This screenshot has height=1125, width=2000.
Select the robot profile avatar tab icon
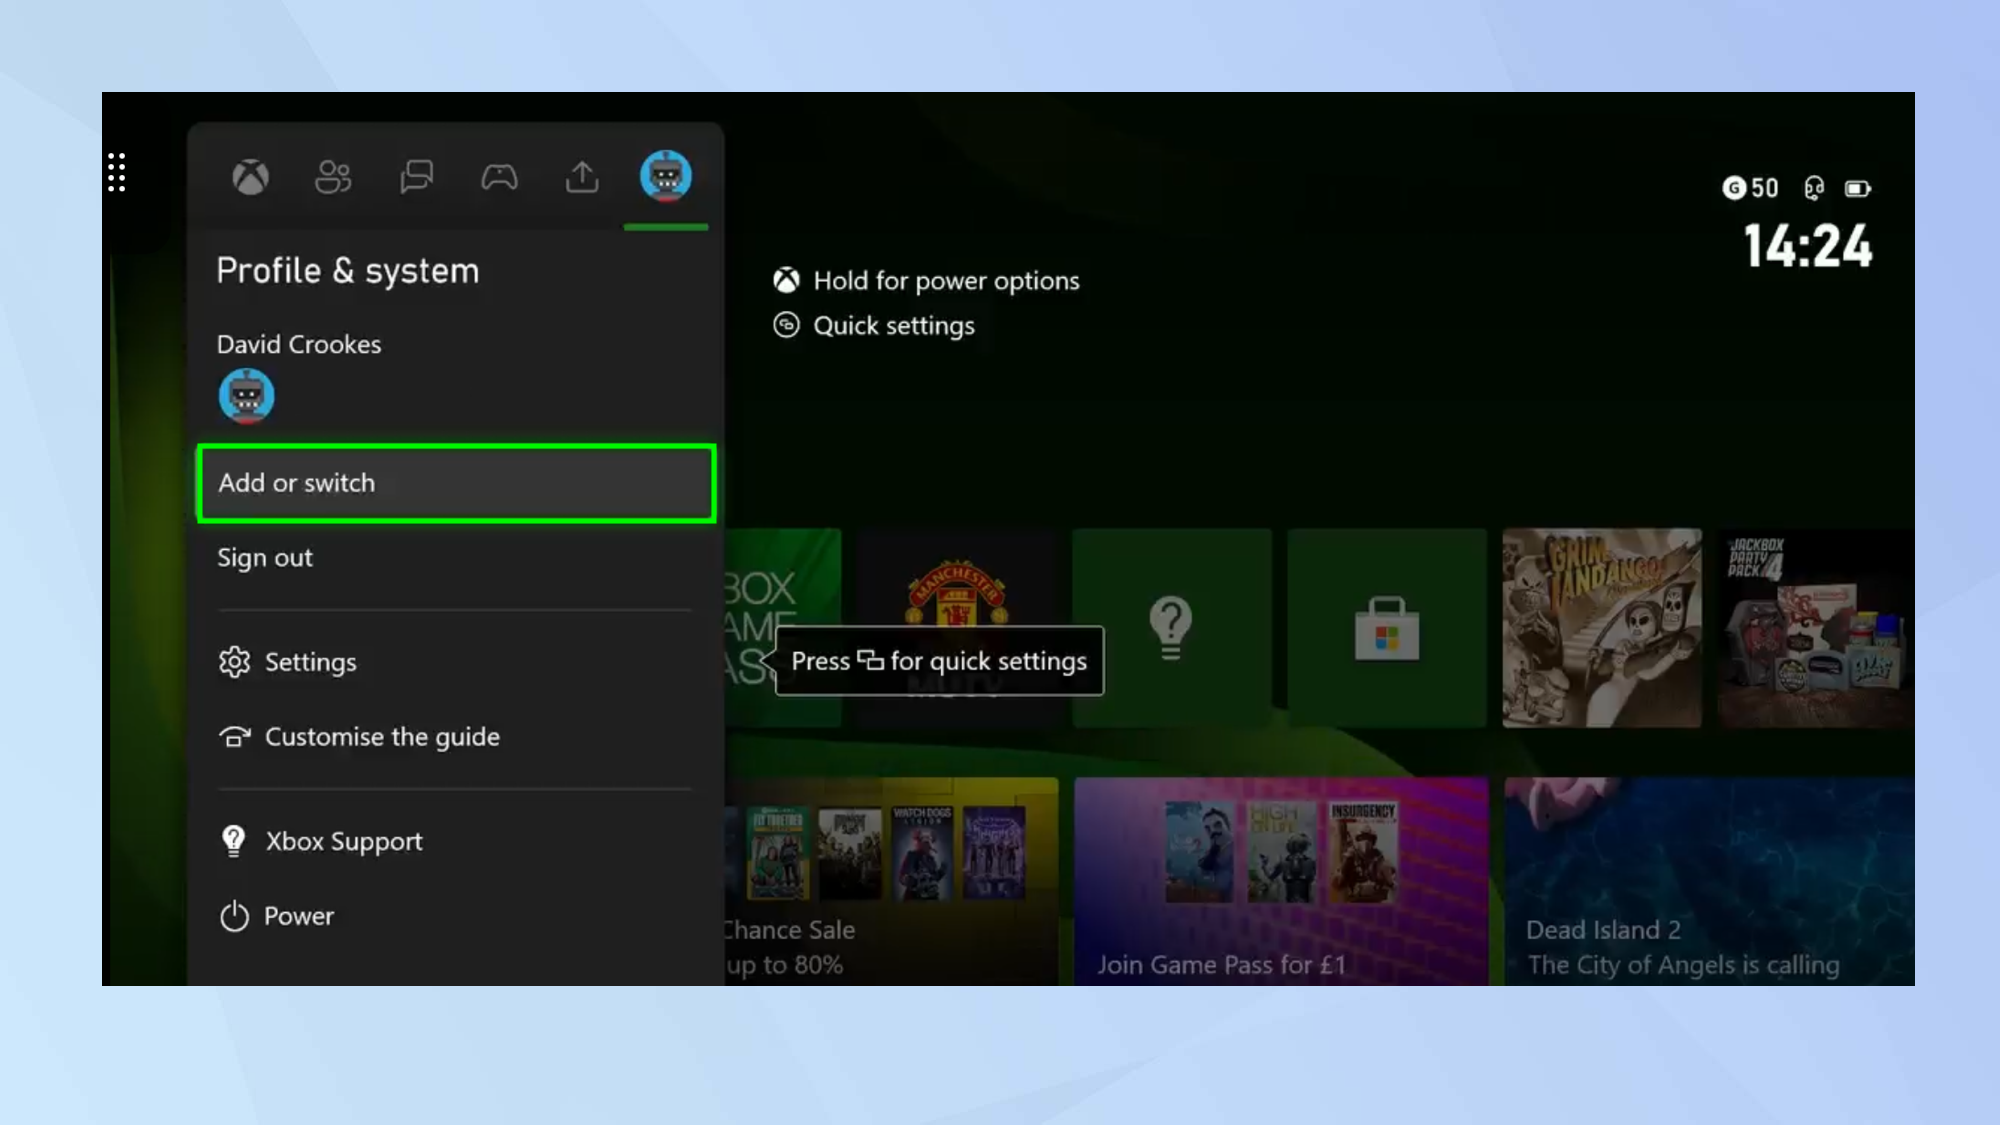[x=666, y=177]
